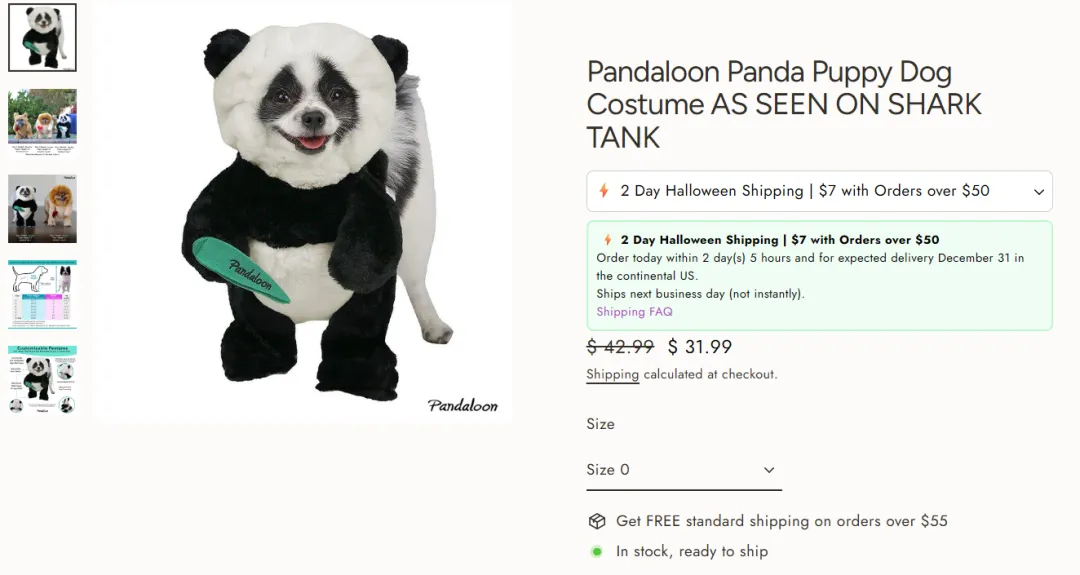Click the Pandaloon logo watermark on image

click(462, 405)
